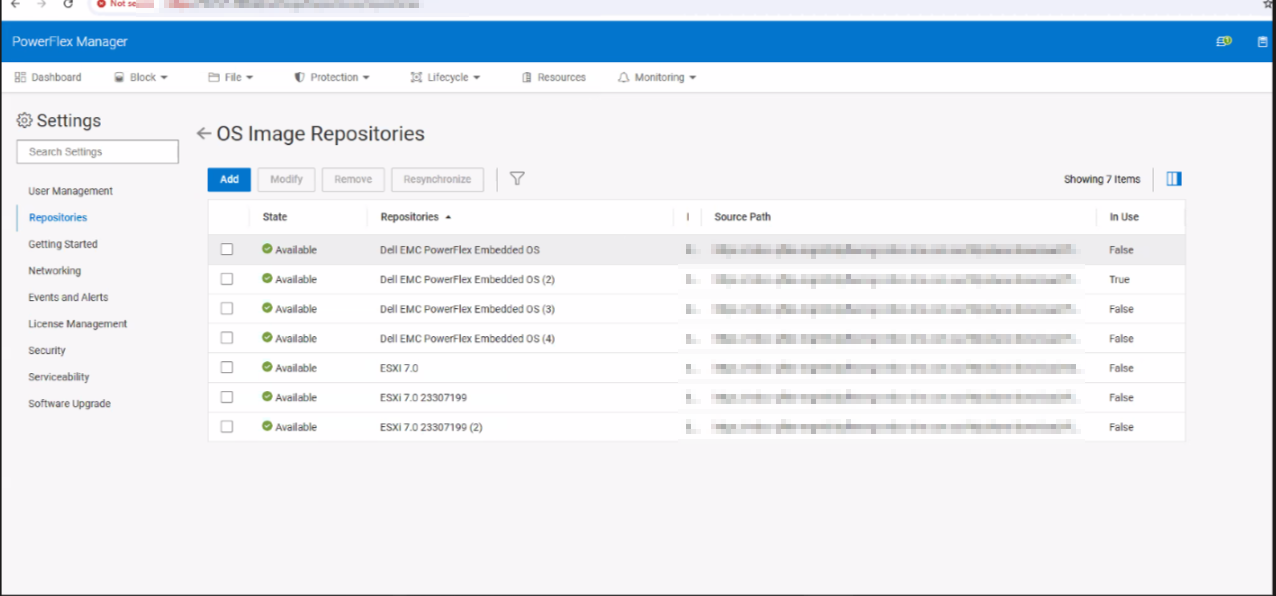Click the Search Settings input field

(x=98, y=152)
